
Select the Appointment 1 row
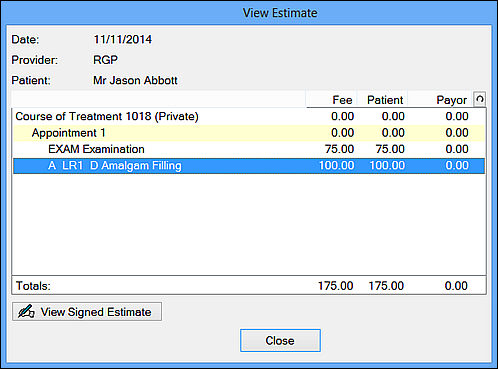(x=249, y=133)
